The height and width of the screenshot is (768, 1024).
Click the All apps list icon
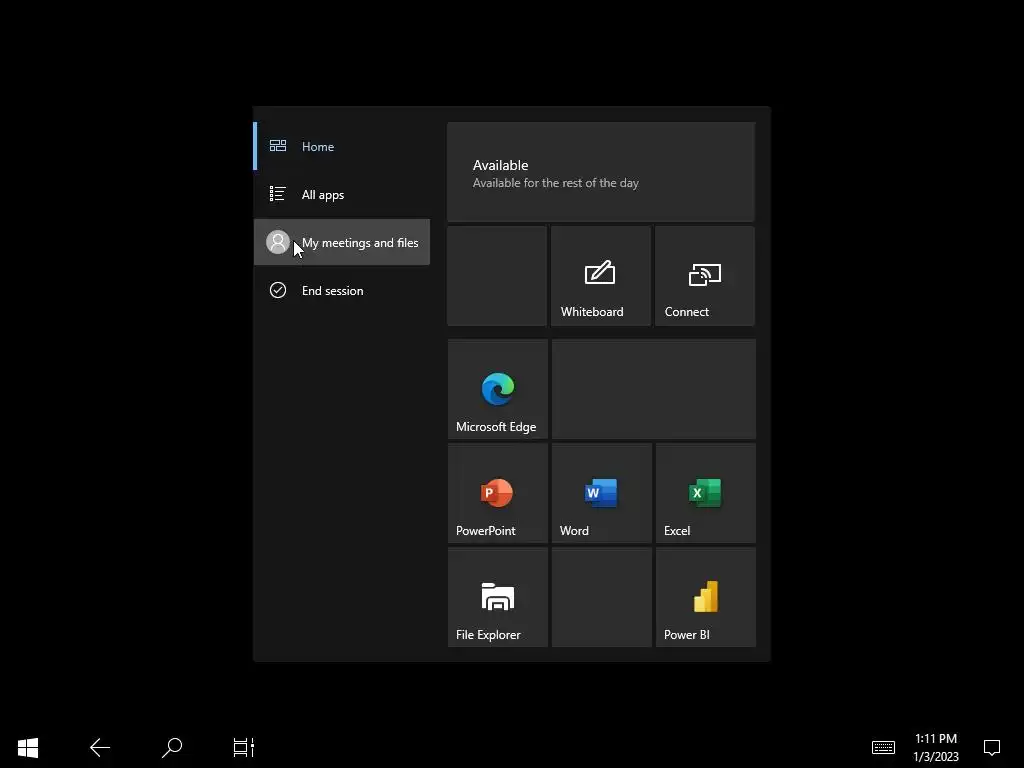point(278,194)
